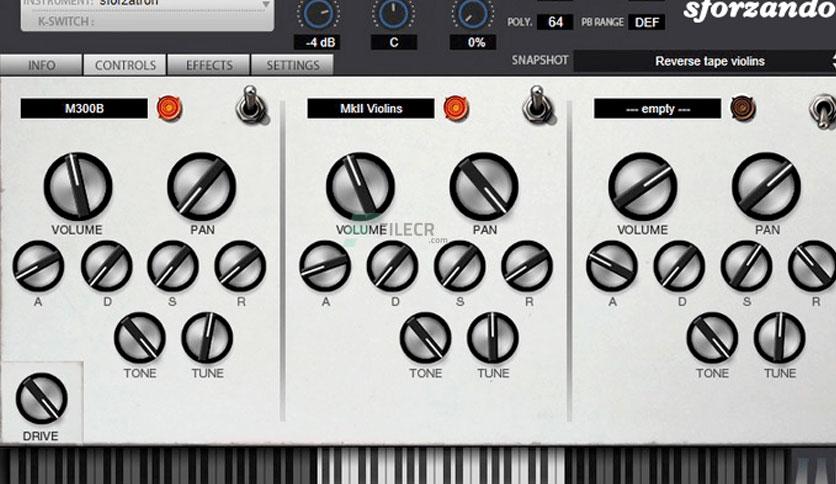The width and height of the screenshot is (836, 484).
Task: Click the MkII Violins decay (D) knob
Action: point(393,266)
